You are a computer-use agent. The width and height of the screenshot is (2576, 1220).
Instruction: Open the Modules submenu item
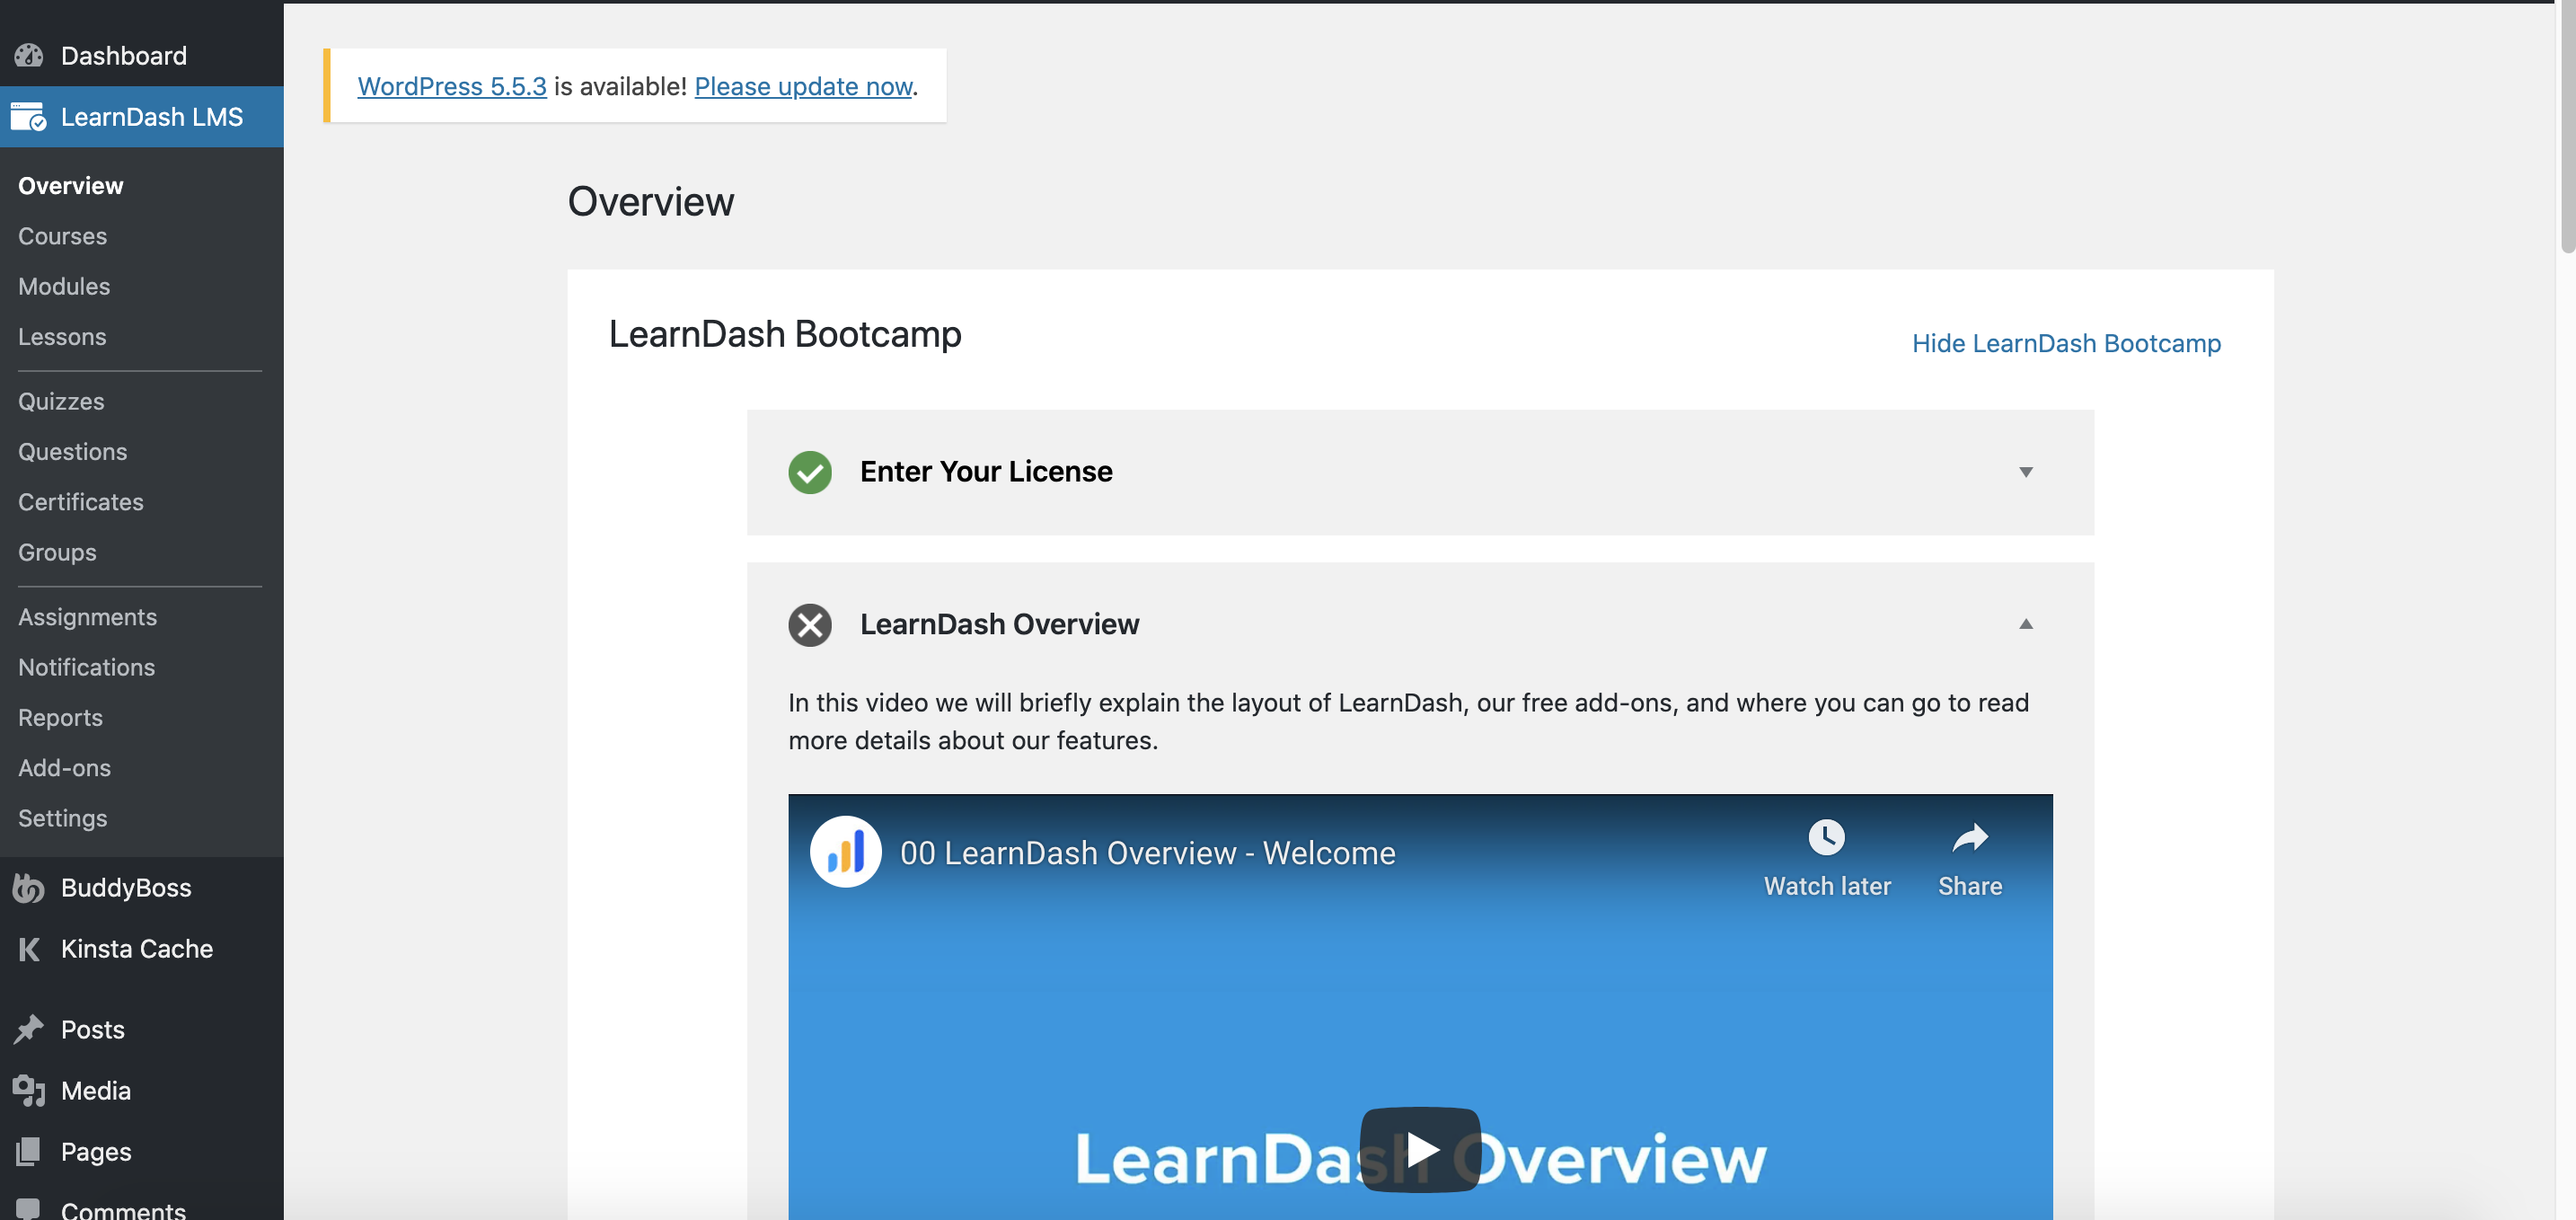coord(64,286)
